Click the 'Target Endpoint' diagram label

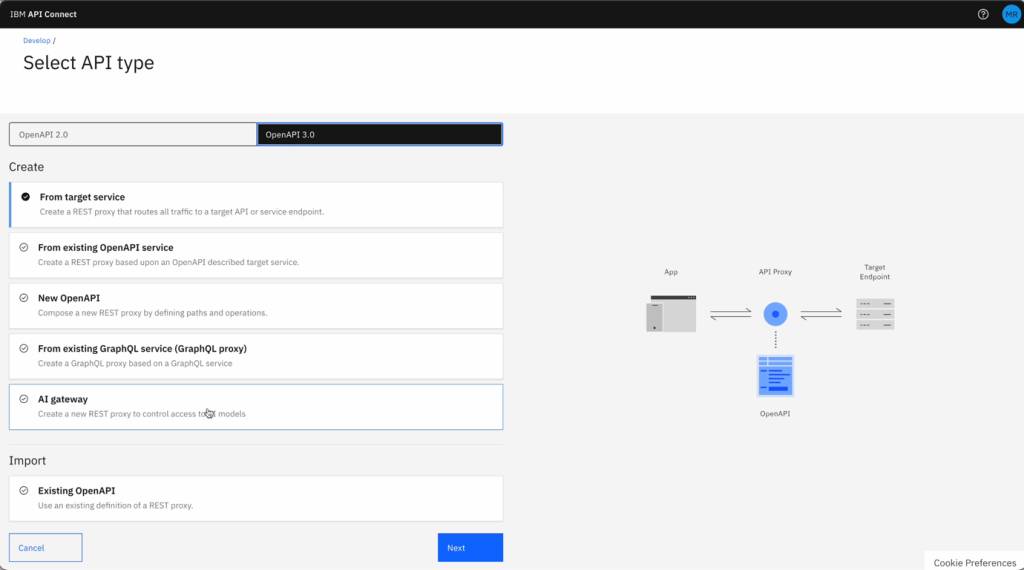pos(874,272)
